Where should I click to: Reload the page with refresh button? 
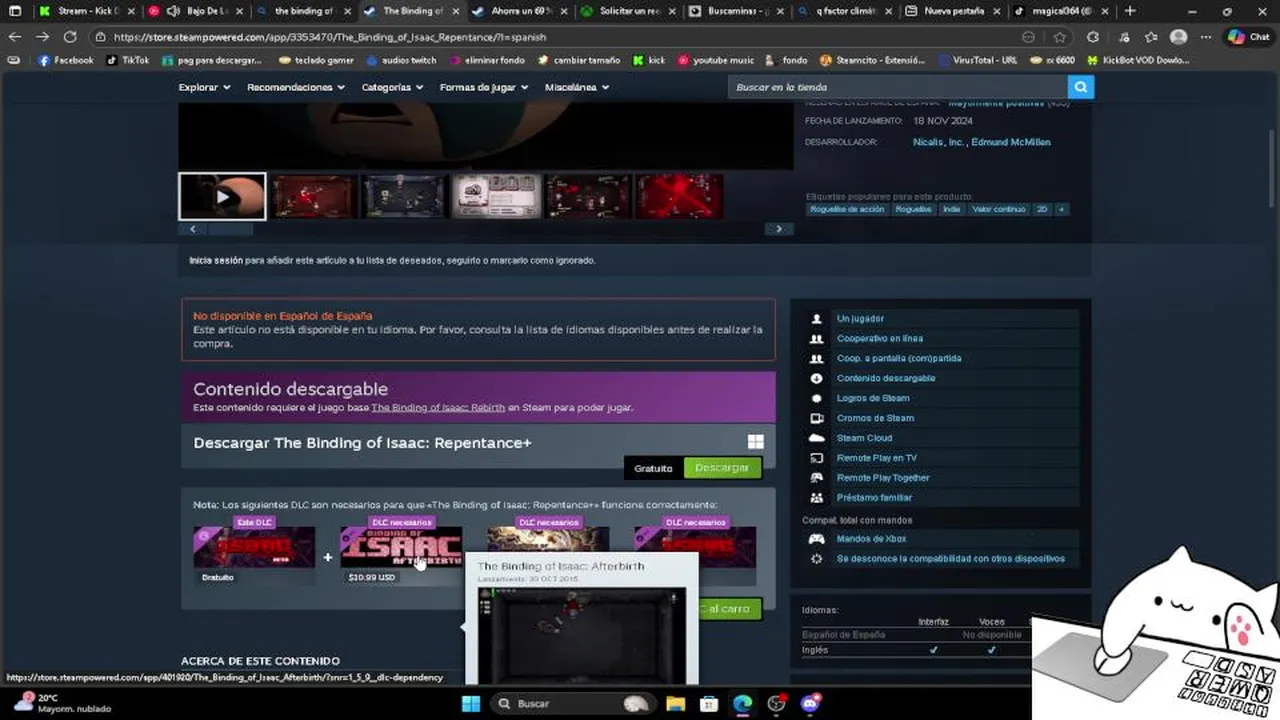click(70, 37)
